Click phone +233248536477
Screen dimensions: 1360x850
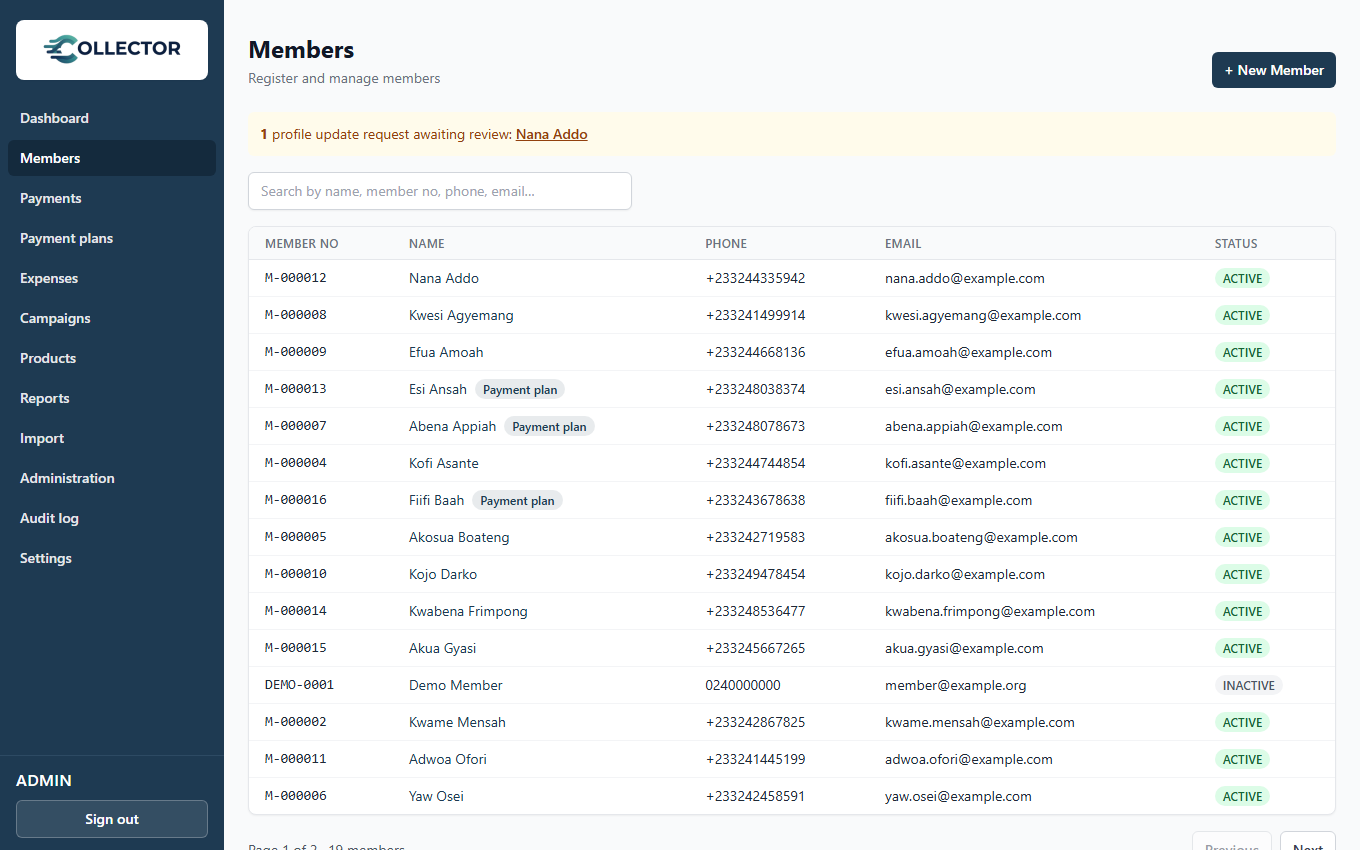(755, 611)
